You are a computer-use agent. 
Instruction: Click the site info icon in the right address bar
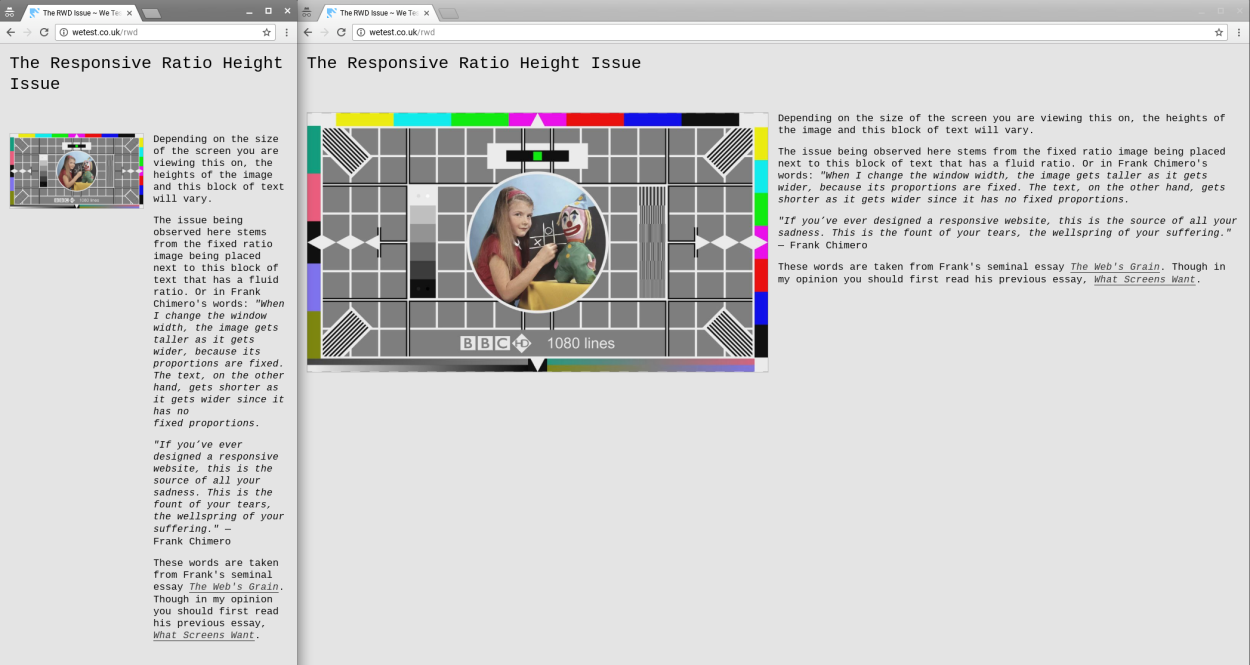(361, 32)
